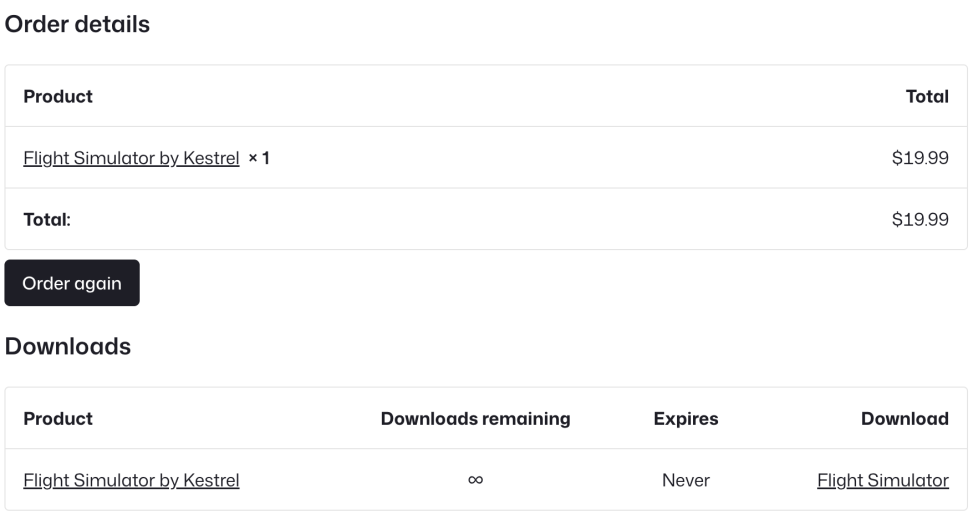This screenshot has height=518, width=978.
Task: Select the × 1 quantity indicator
Action: (x=259, y=158)
